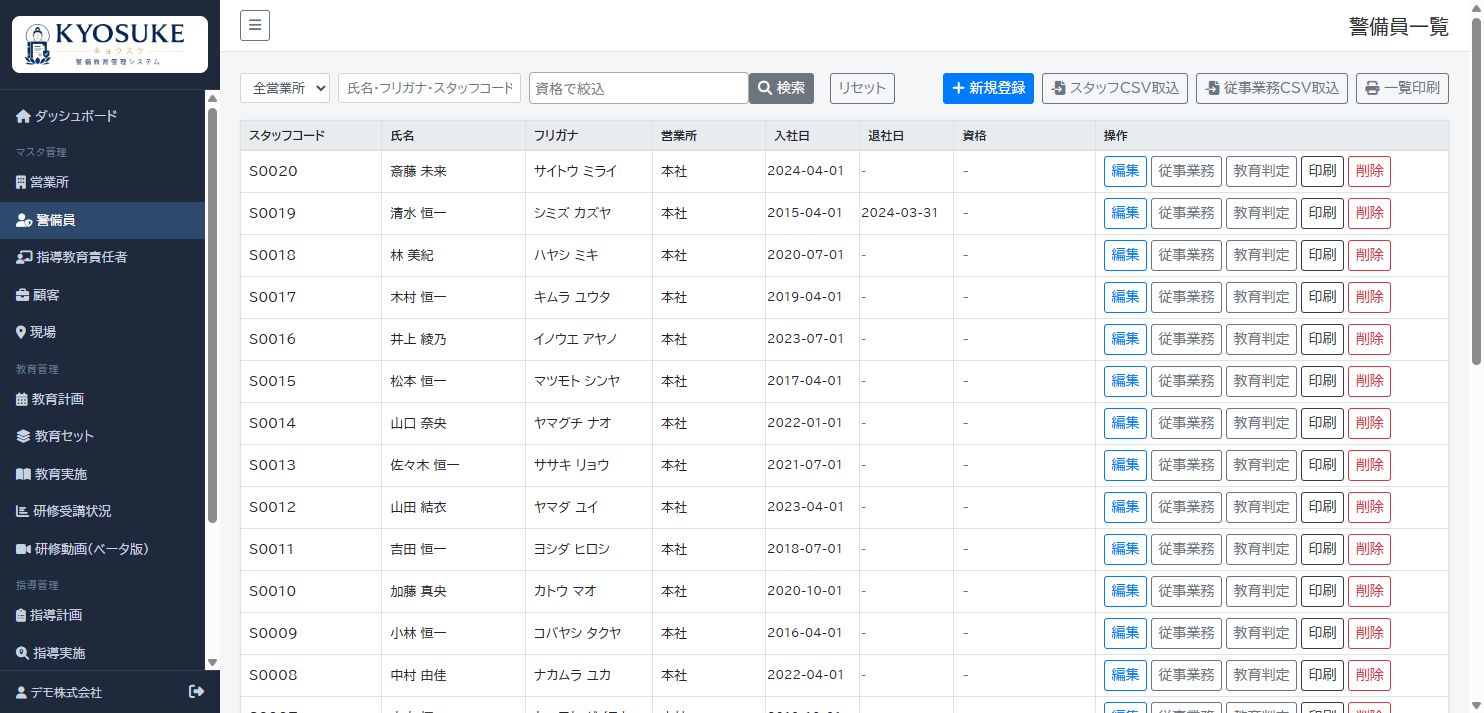Select 警備員 in the sidebar
Viewport: 1484px width, 713px height.
click(x=102, y=220)
